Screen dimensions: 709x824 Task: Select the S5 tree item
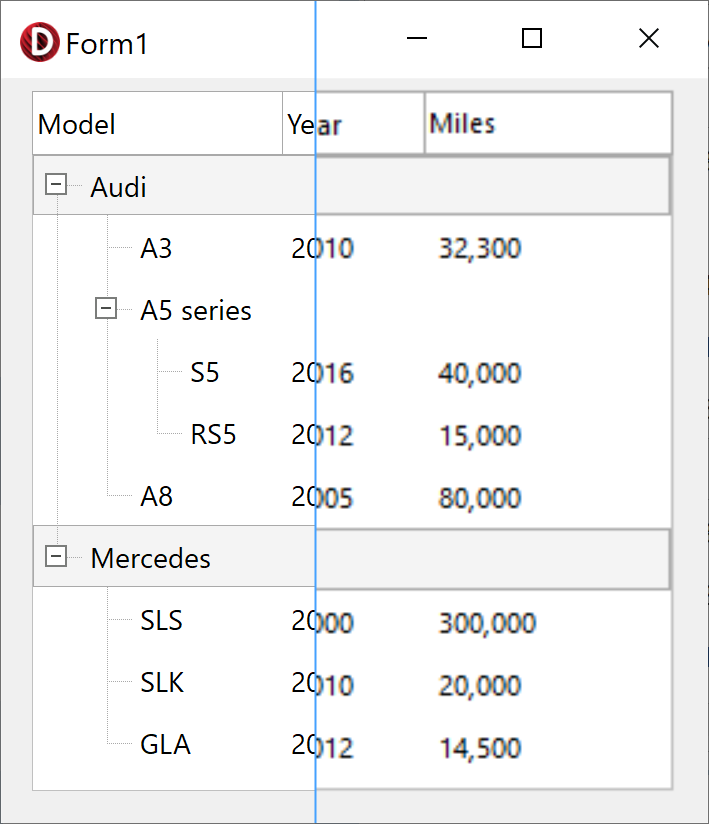[x=204, y=372]
